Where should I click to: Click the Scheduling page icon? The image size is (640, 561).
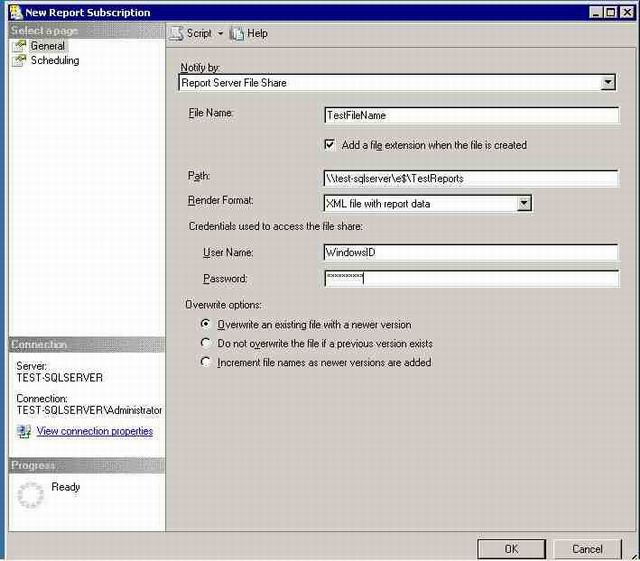point(19,60)
